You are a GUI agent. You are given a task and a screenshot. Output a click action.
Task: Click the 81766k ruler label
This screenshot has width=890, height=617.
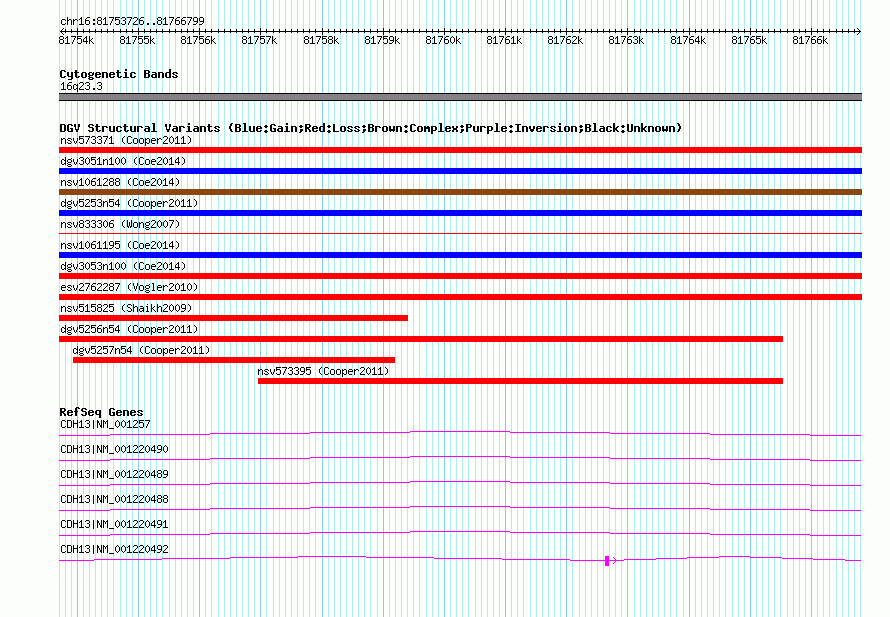point(810,40)
